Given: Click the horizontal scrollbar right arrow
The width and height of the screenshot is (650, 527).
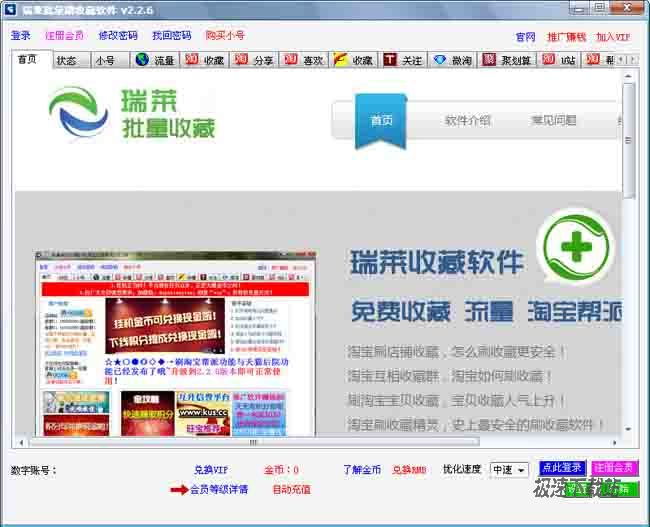Looking at the screenshot, I should [x=615, y=442].
